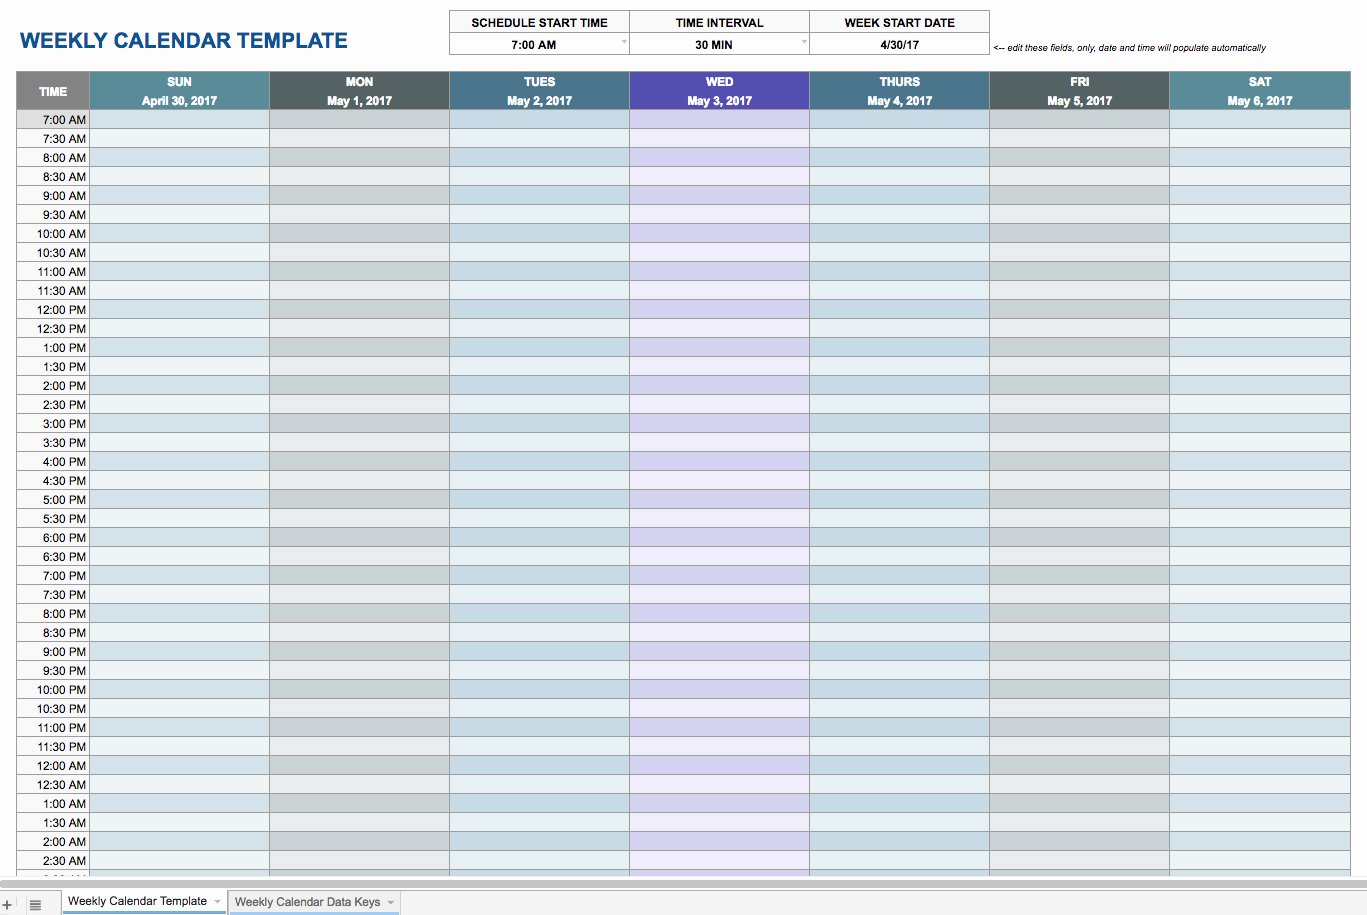Select the Wednesday cell at 2:00 PM
This screenshot has height=915, width=1367.
coord(719,386)
